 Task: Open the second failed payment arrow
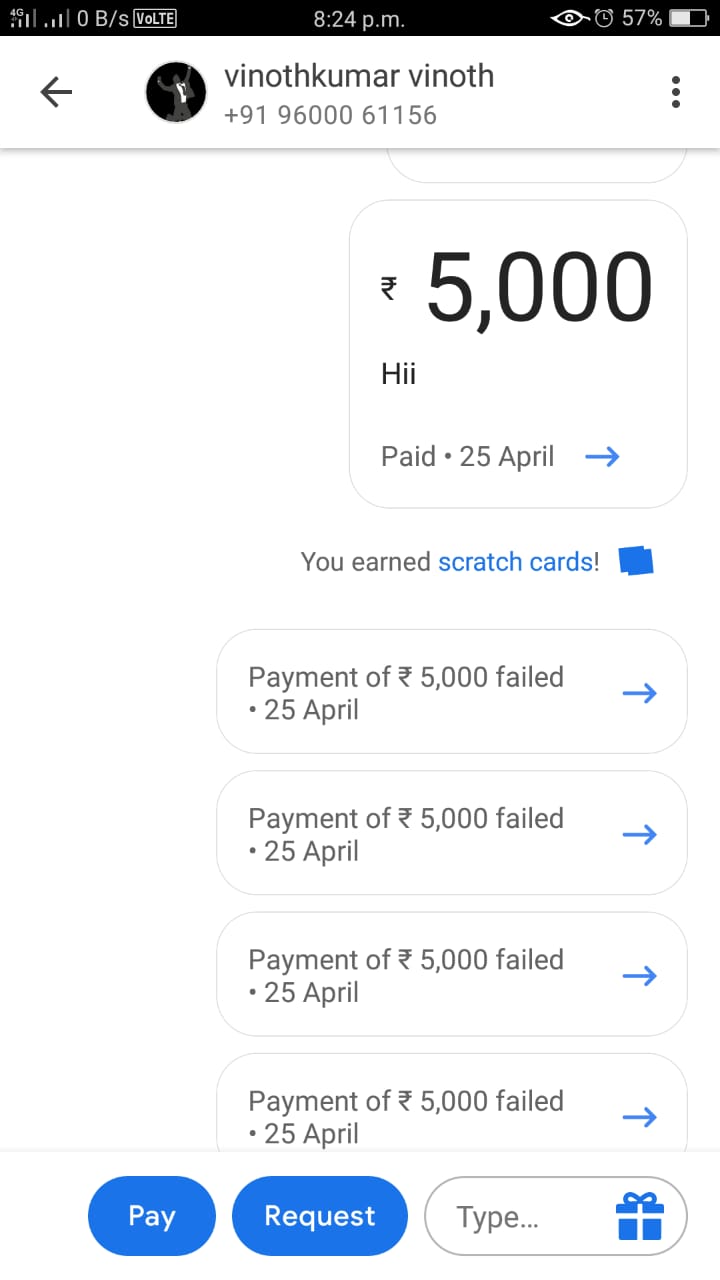click(x=639, y=833)
